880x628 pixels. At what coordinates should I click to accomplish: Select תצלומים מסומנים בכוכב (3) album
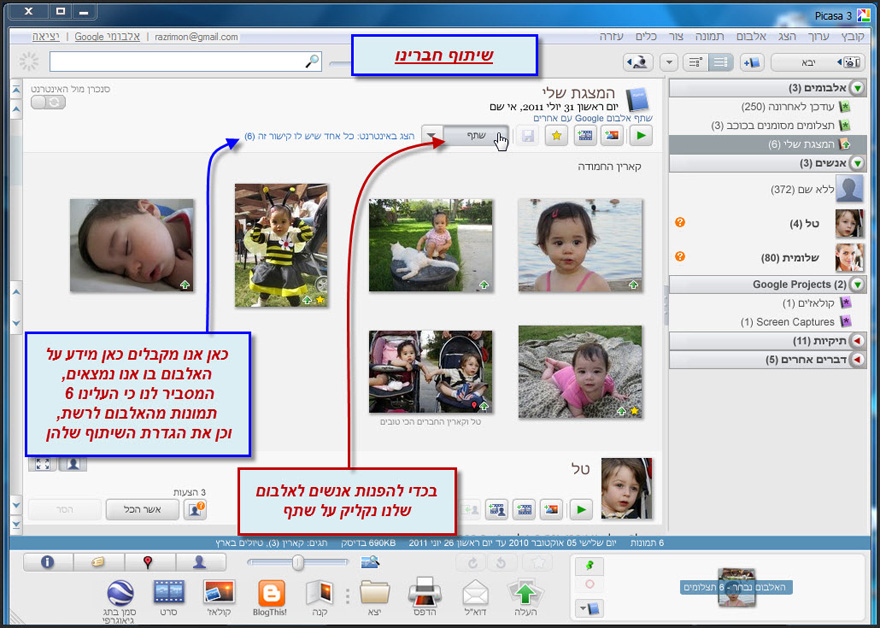[x=781, y=125]
